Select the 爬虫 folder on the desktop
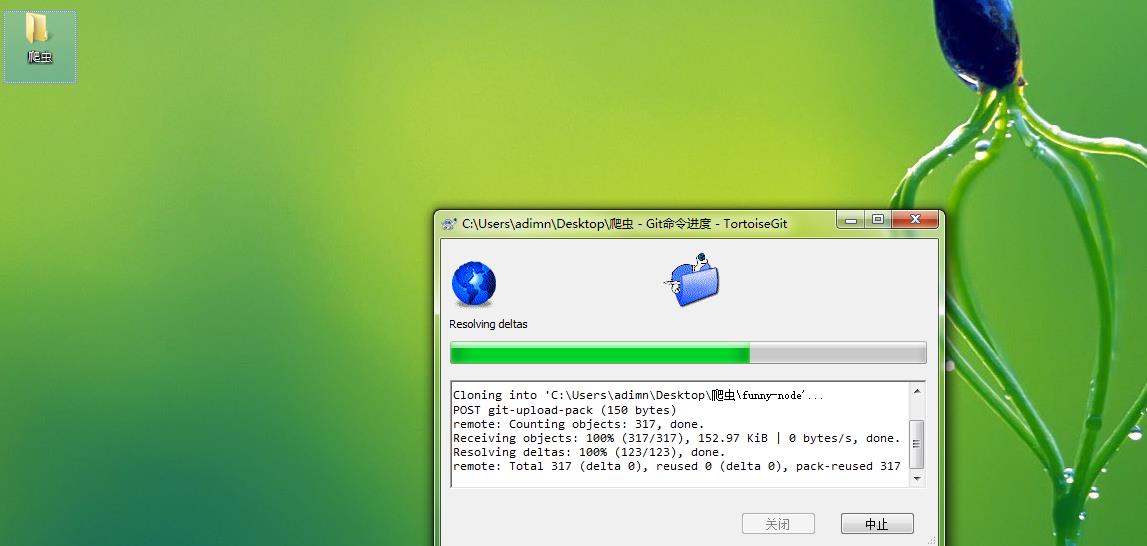The height and width of the screenshot is (546, 1147). (40, 46)
